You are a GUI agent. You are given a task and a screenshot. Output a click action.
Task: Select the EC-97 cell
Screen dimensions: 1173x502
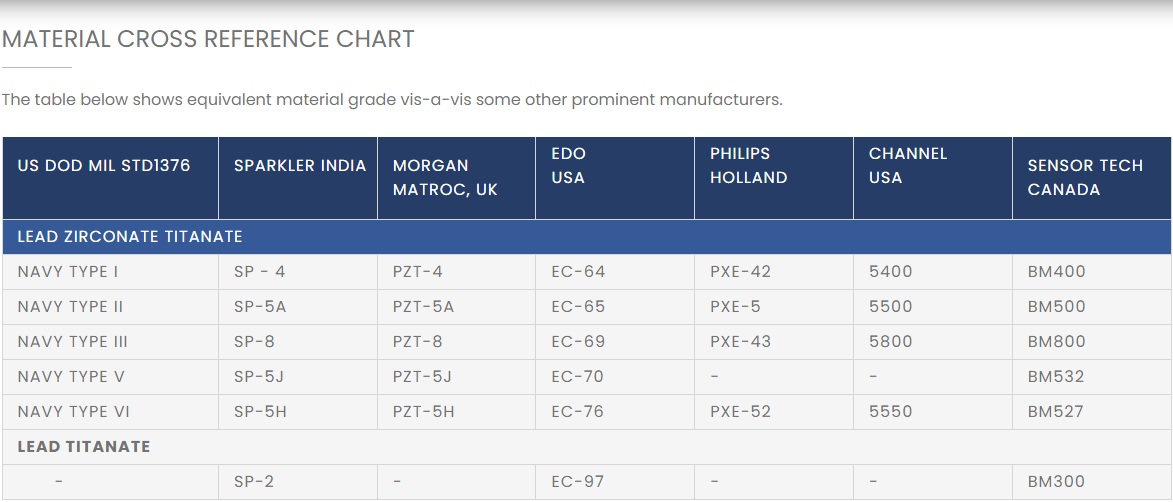pyautogui.click(x=578, y=482)
